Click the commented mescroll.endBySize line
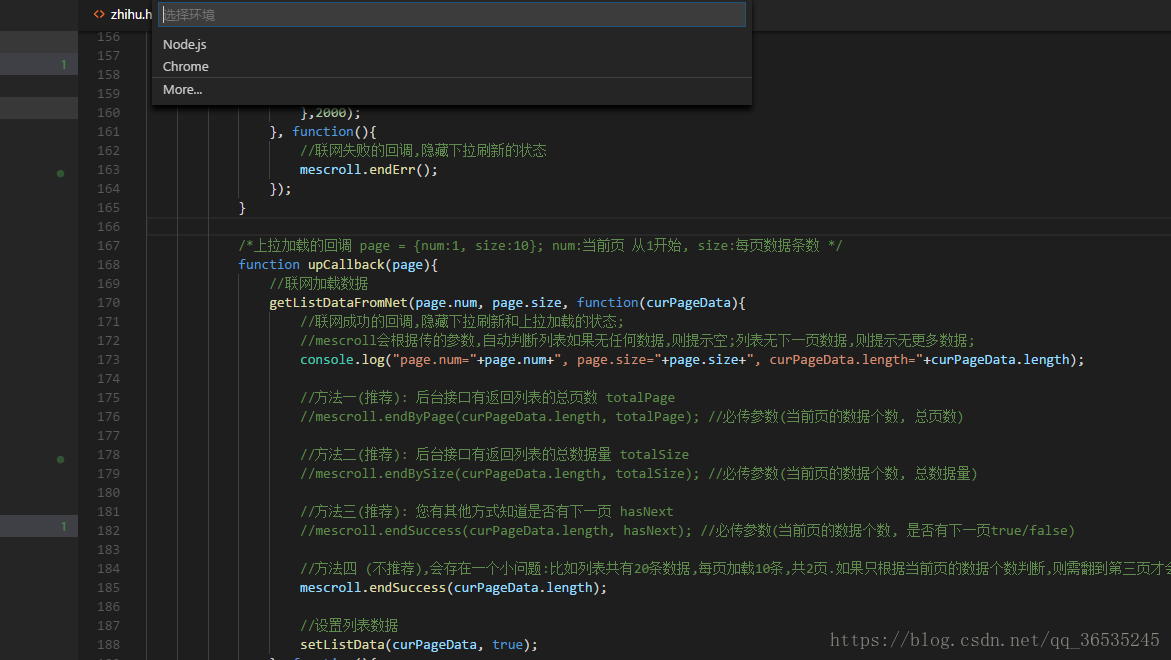 [639, 473]
